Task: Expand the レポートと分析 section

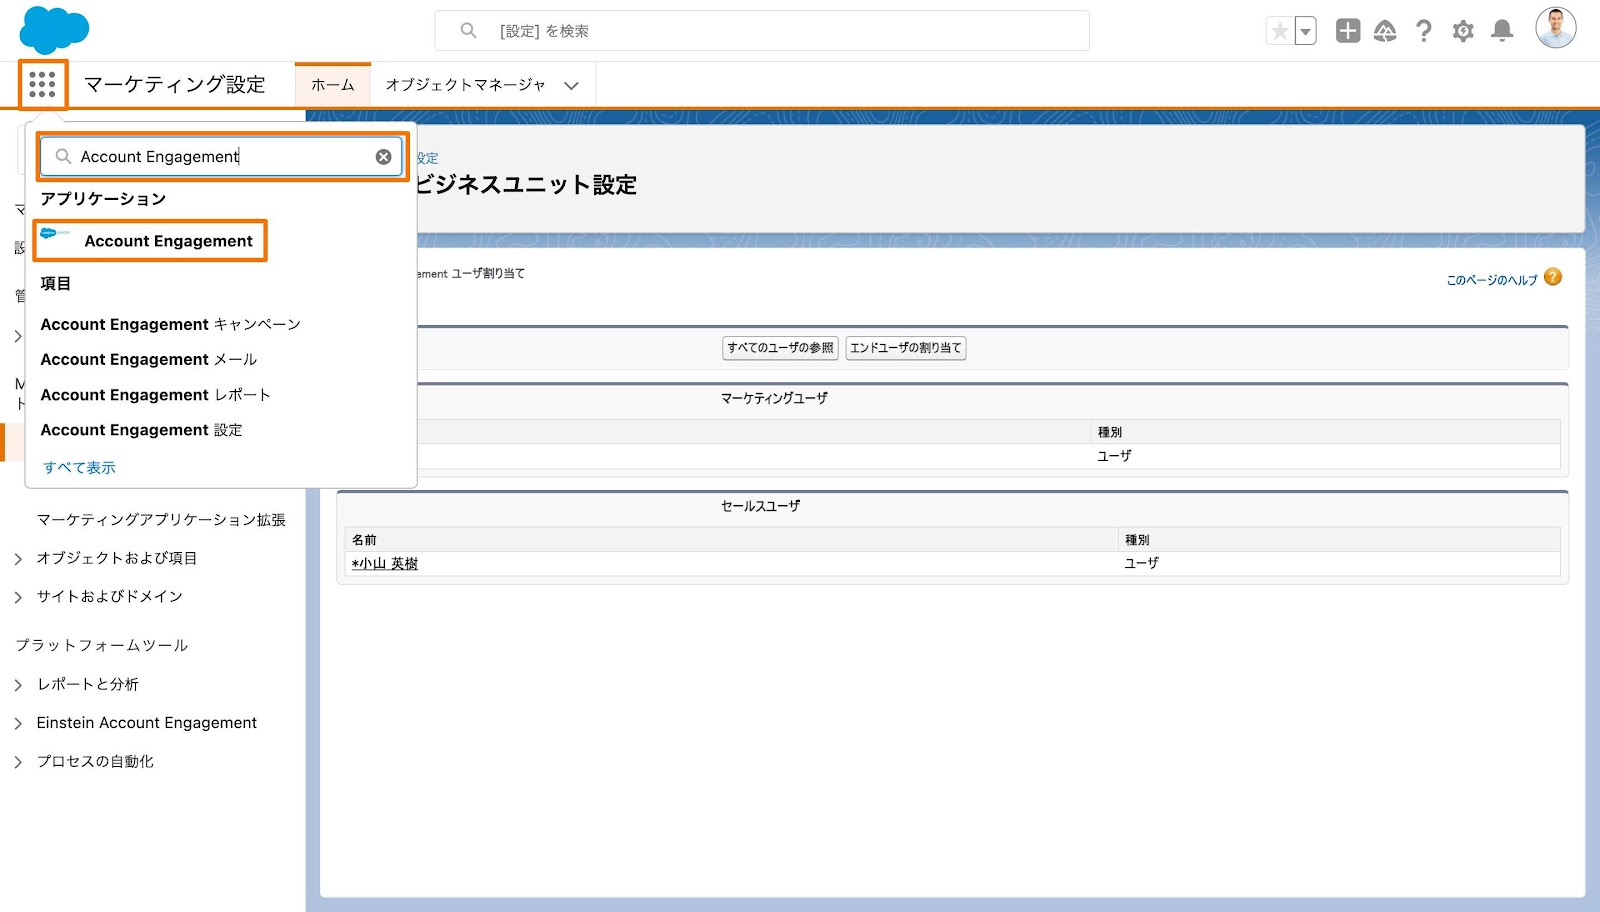Action: (18, 685)
